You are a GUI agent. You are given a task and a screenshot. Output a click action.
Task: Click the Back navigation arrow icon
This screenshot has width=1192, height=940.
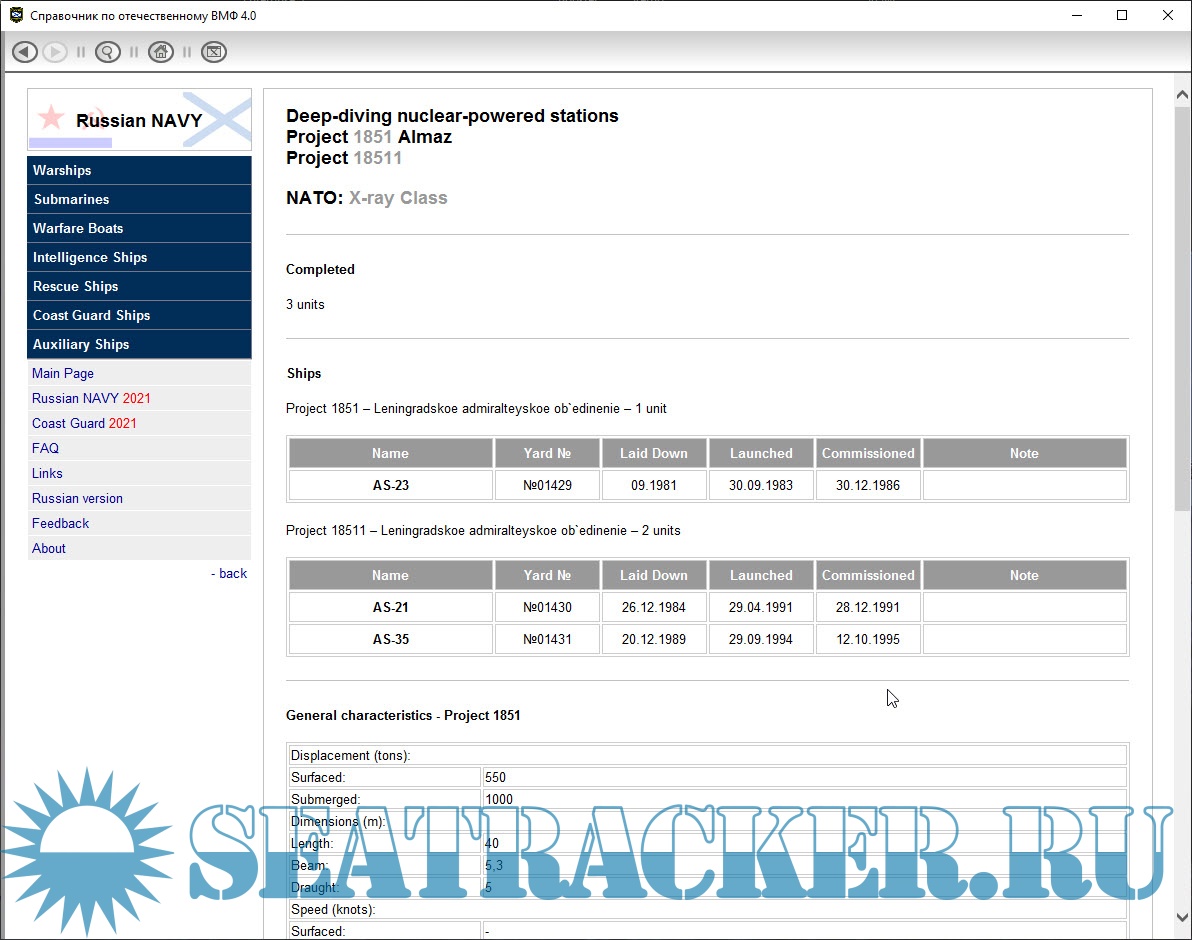tap(25, 52)
